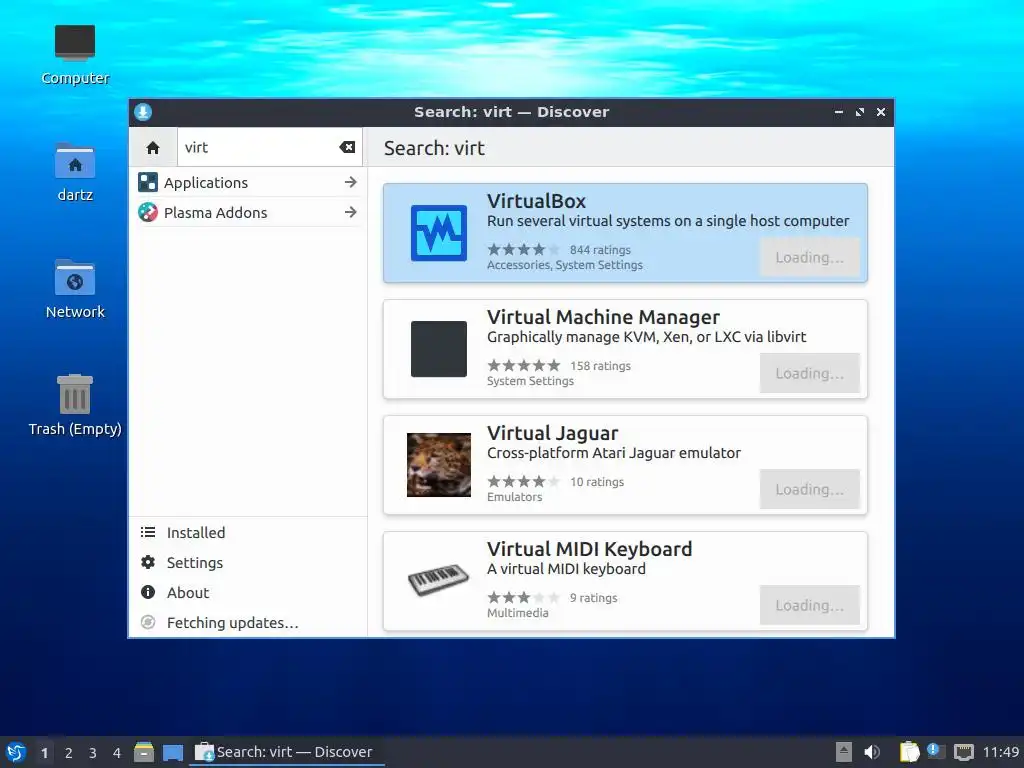Click the Virtual Jaguar Loading button
The image size is (1024, 768).
pos(809,489)
